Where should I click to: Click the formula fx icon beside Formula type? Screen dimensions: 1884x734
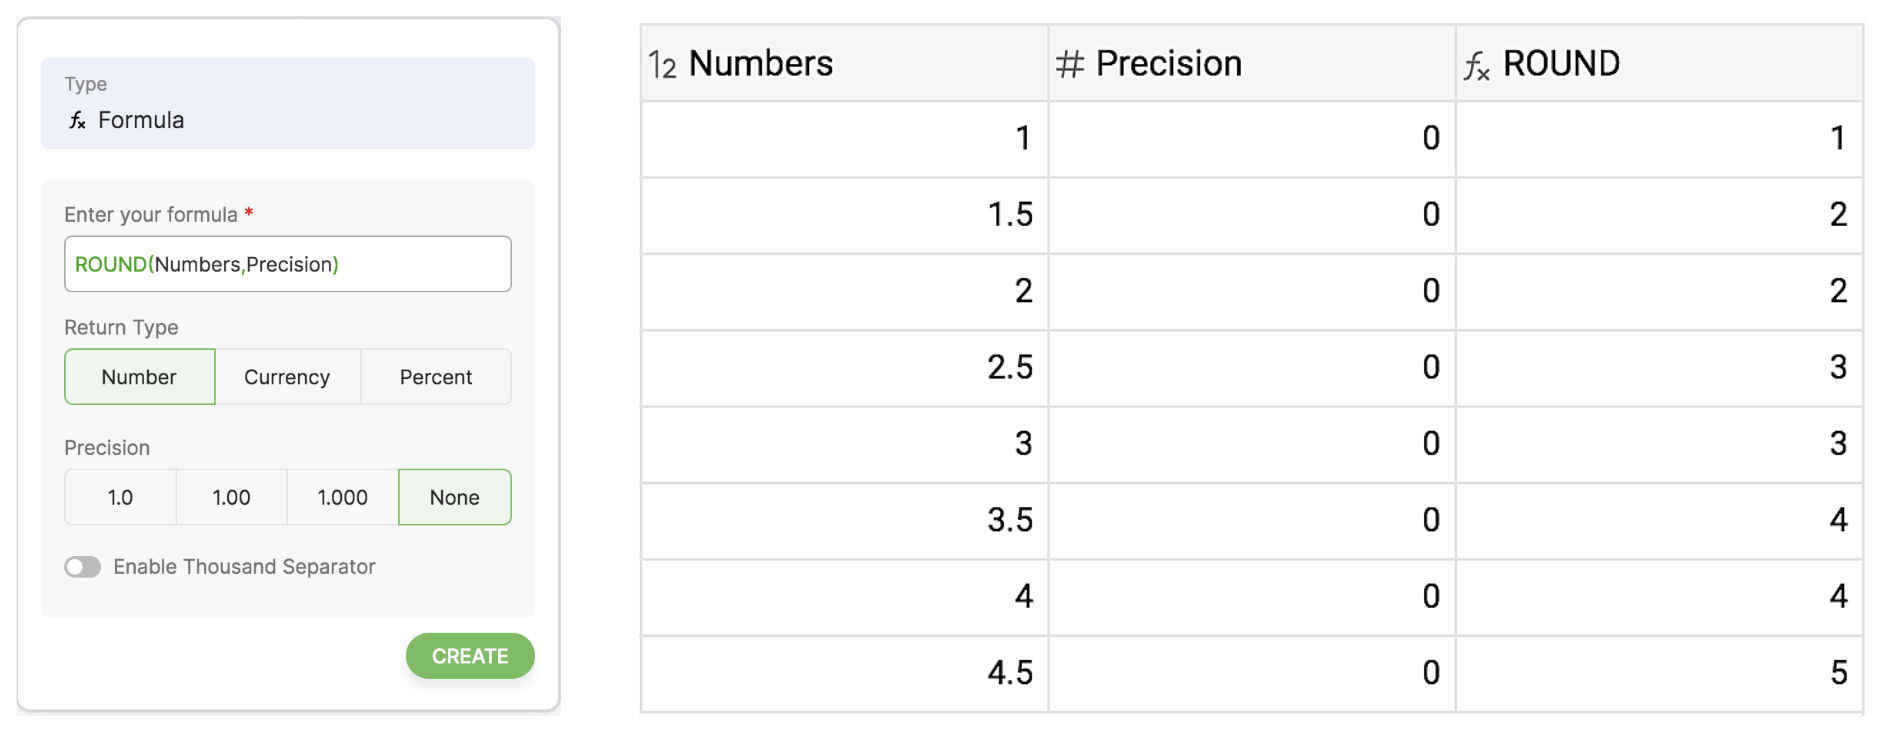77,121
